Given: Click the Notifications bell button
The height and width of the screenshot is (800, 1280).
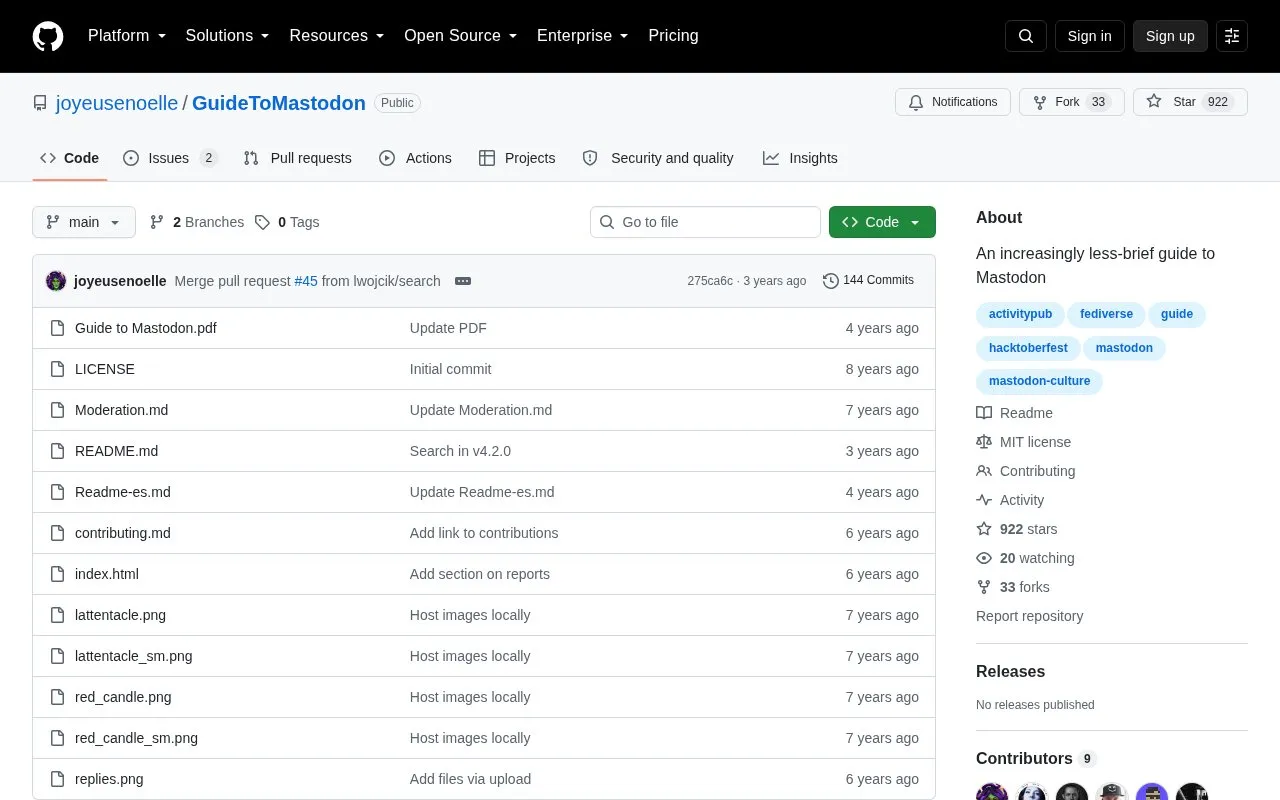Looking at the screenshot, I should 953,102.
